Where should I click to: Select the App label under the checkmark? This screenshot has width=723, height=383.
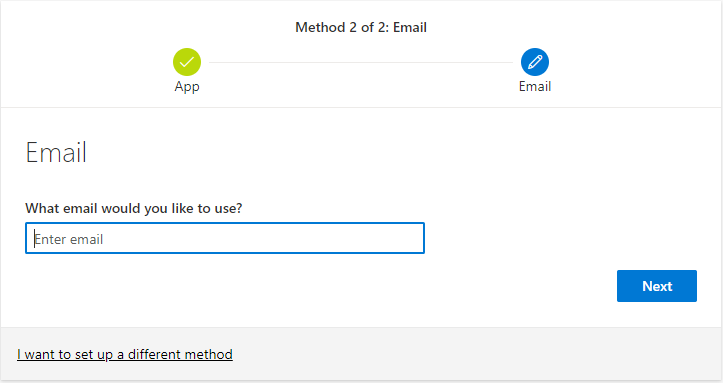(187, 87)
